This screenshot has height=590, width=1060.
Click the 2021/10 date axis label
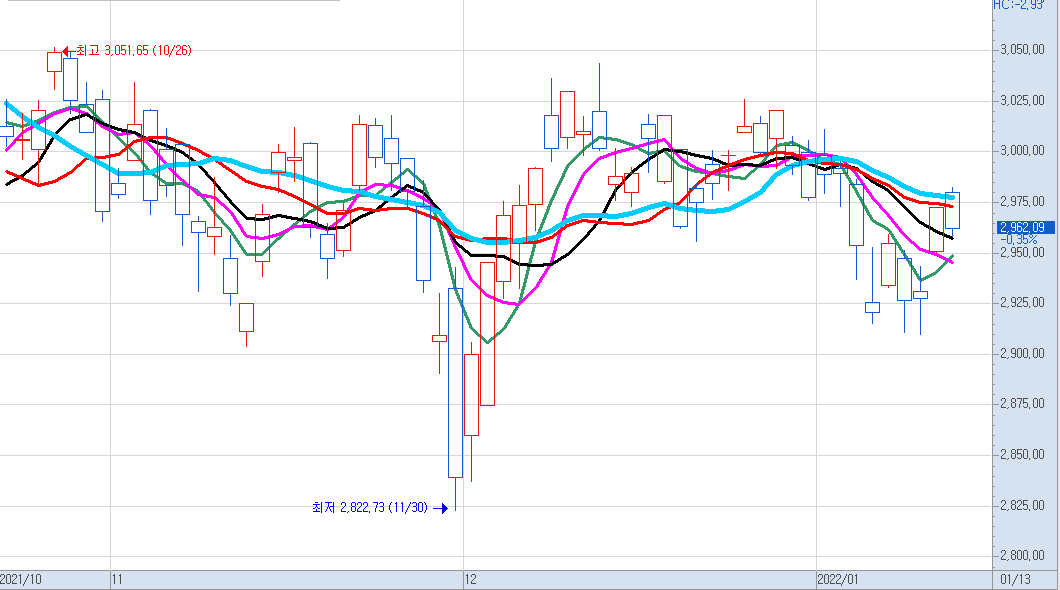(20, 580)
